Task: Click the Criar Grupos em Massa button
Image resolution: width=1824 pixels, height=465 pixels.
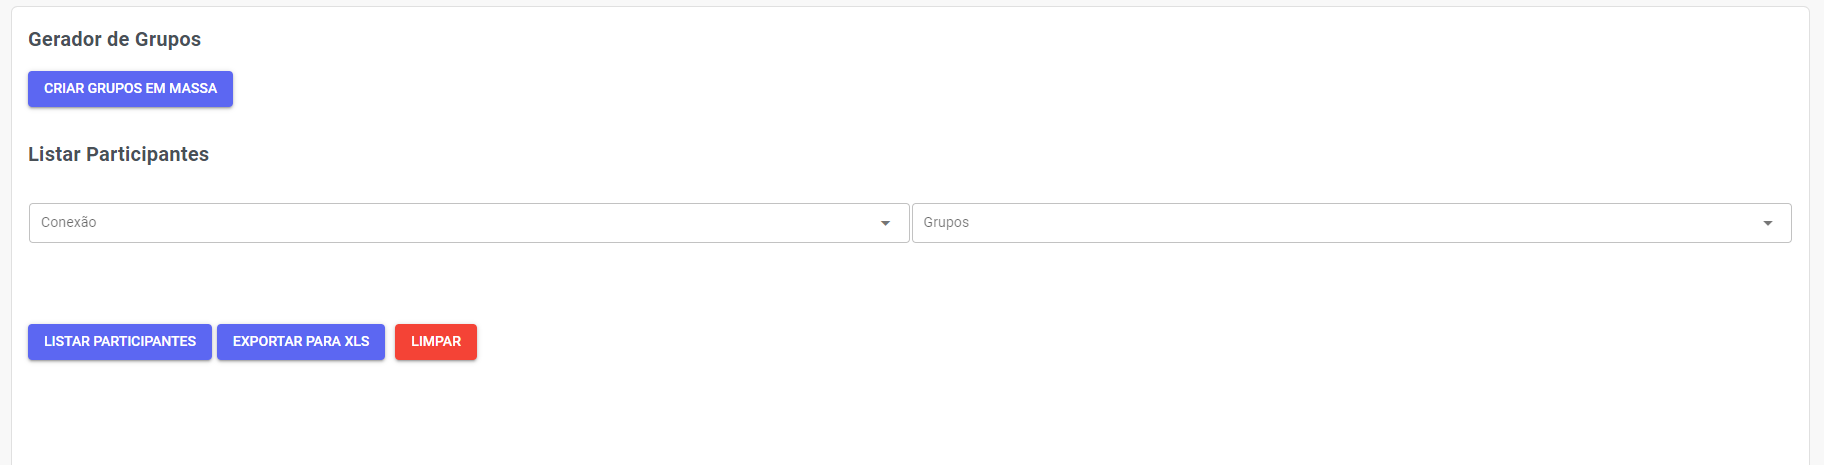Action: coord(130,89)
